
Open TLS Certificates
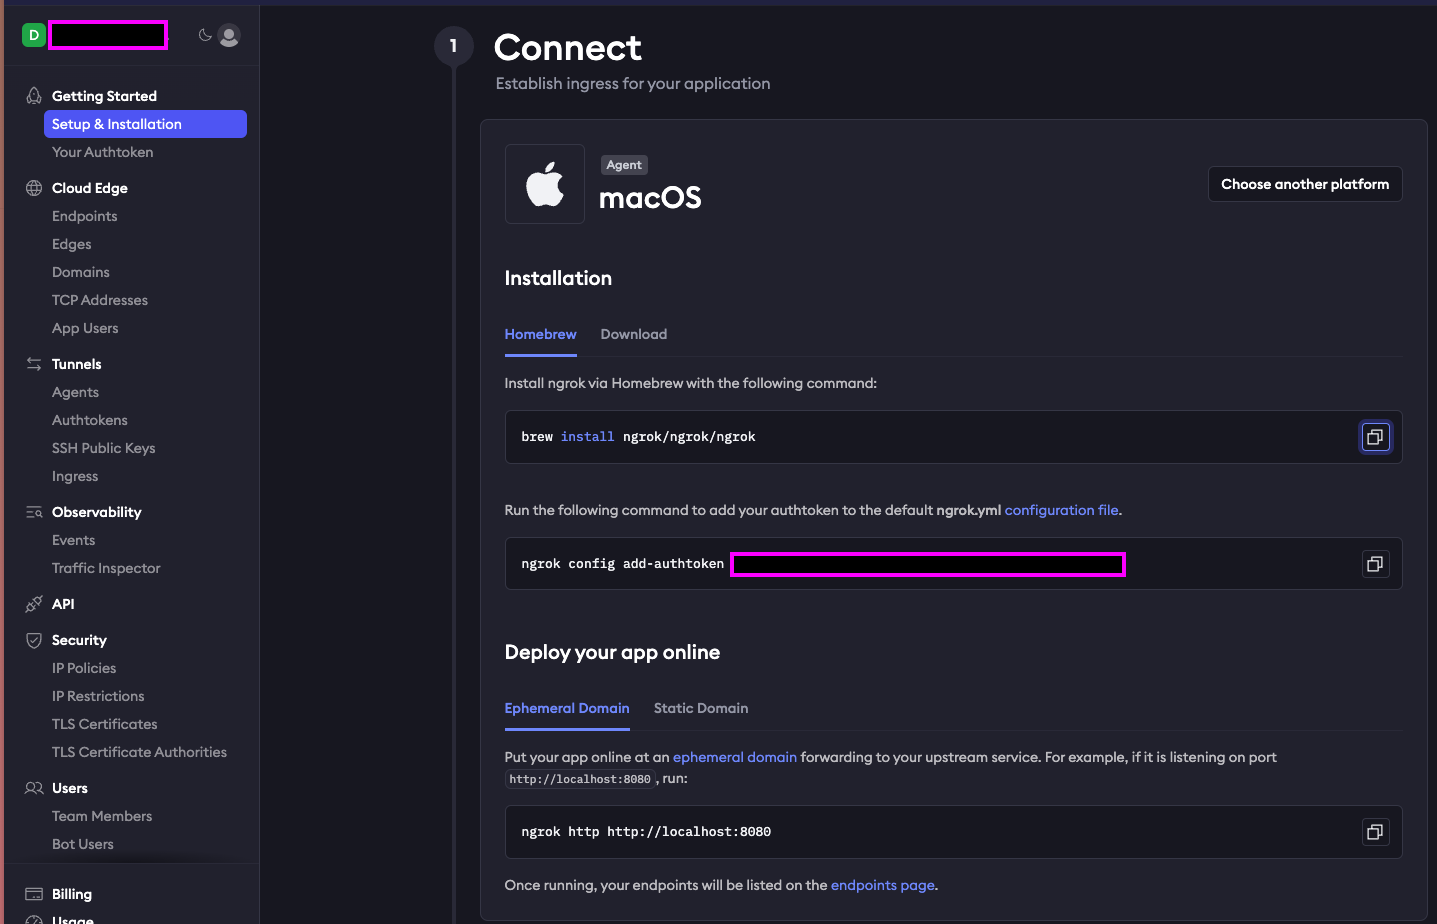point(105,724)
